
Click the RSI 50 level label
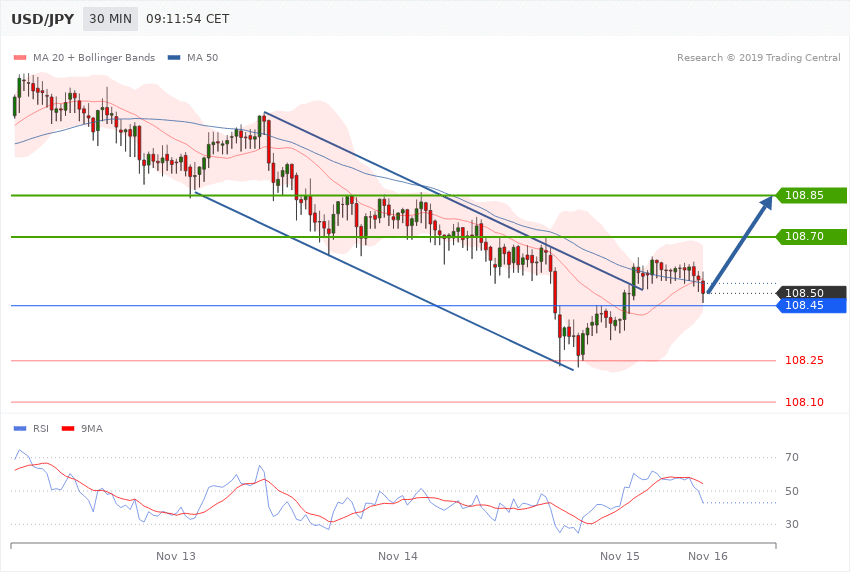(x=792, y=491)
